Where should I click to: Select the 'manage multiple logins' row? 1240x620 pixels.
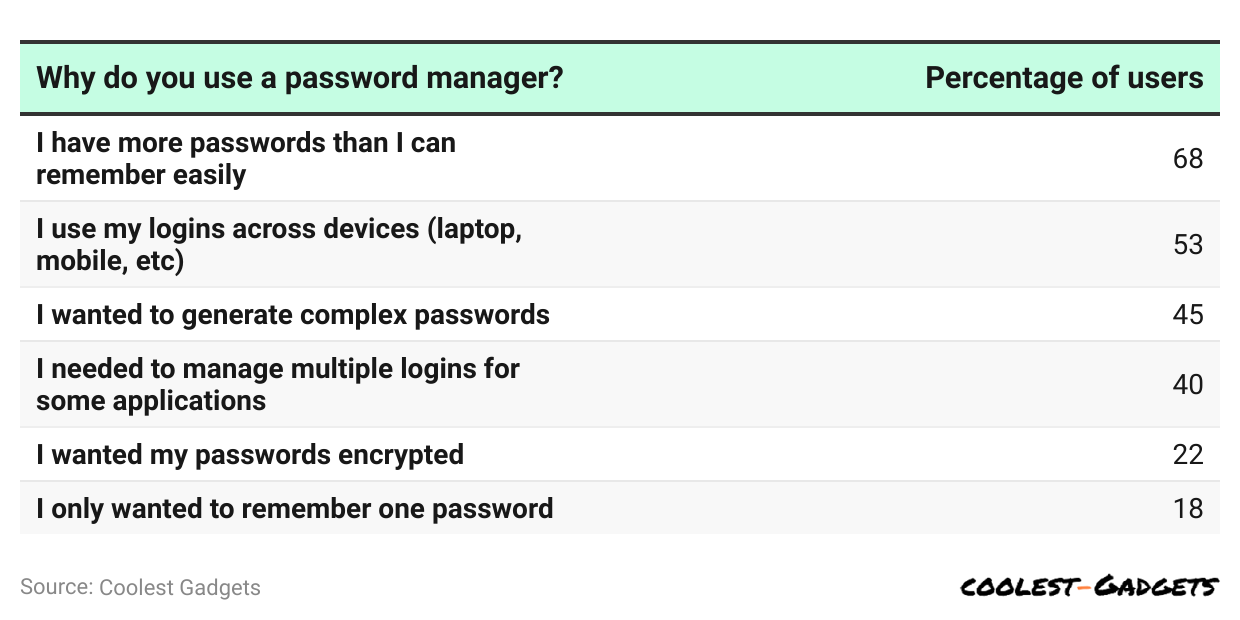point(620,384)
